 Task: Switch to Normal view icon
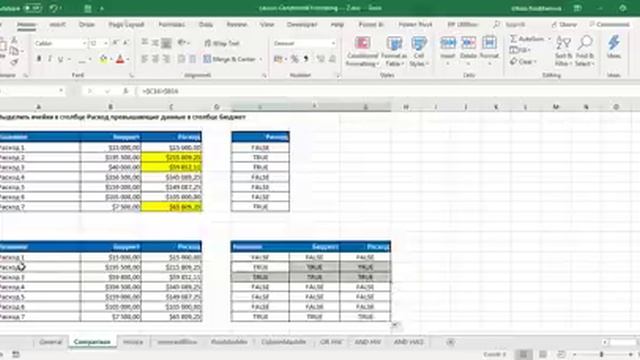point(523,354)
